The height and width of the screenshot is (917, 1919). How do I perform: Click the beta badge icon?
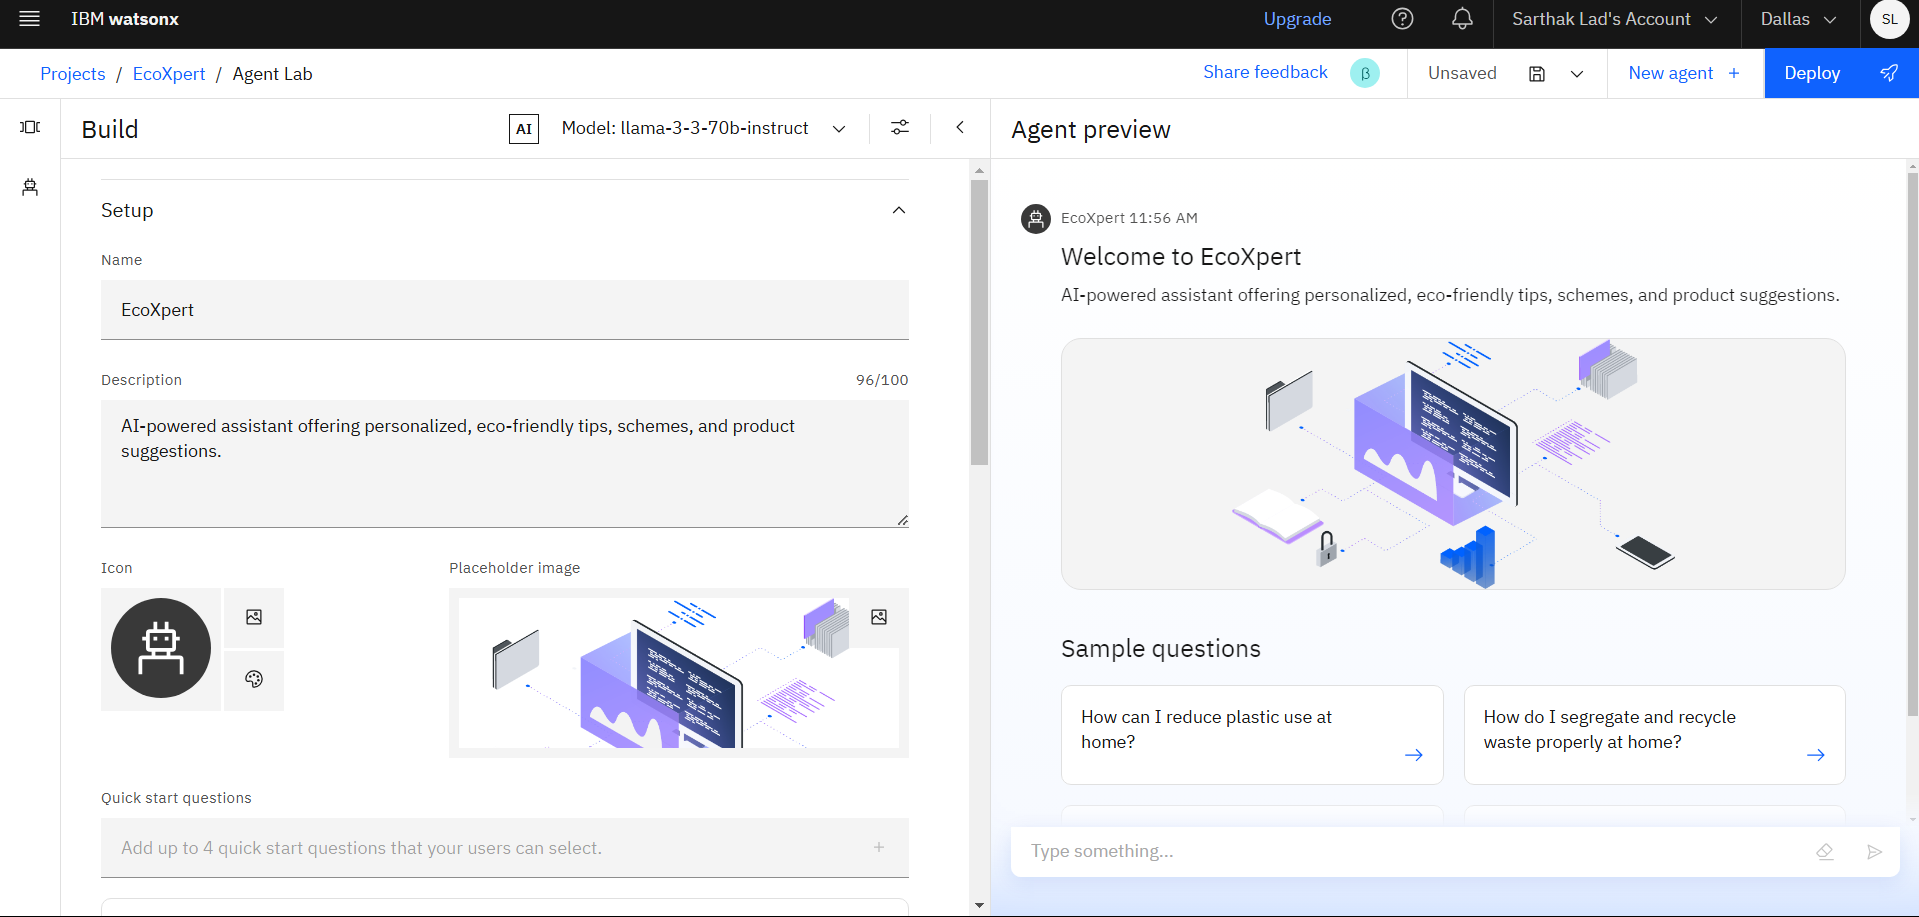(1365, 73)
